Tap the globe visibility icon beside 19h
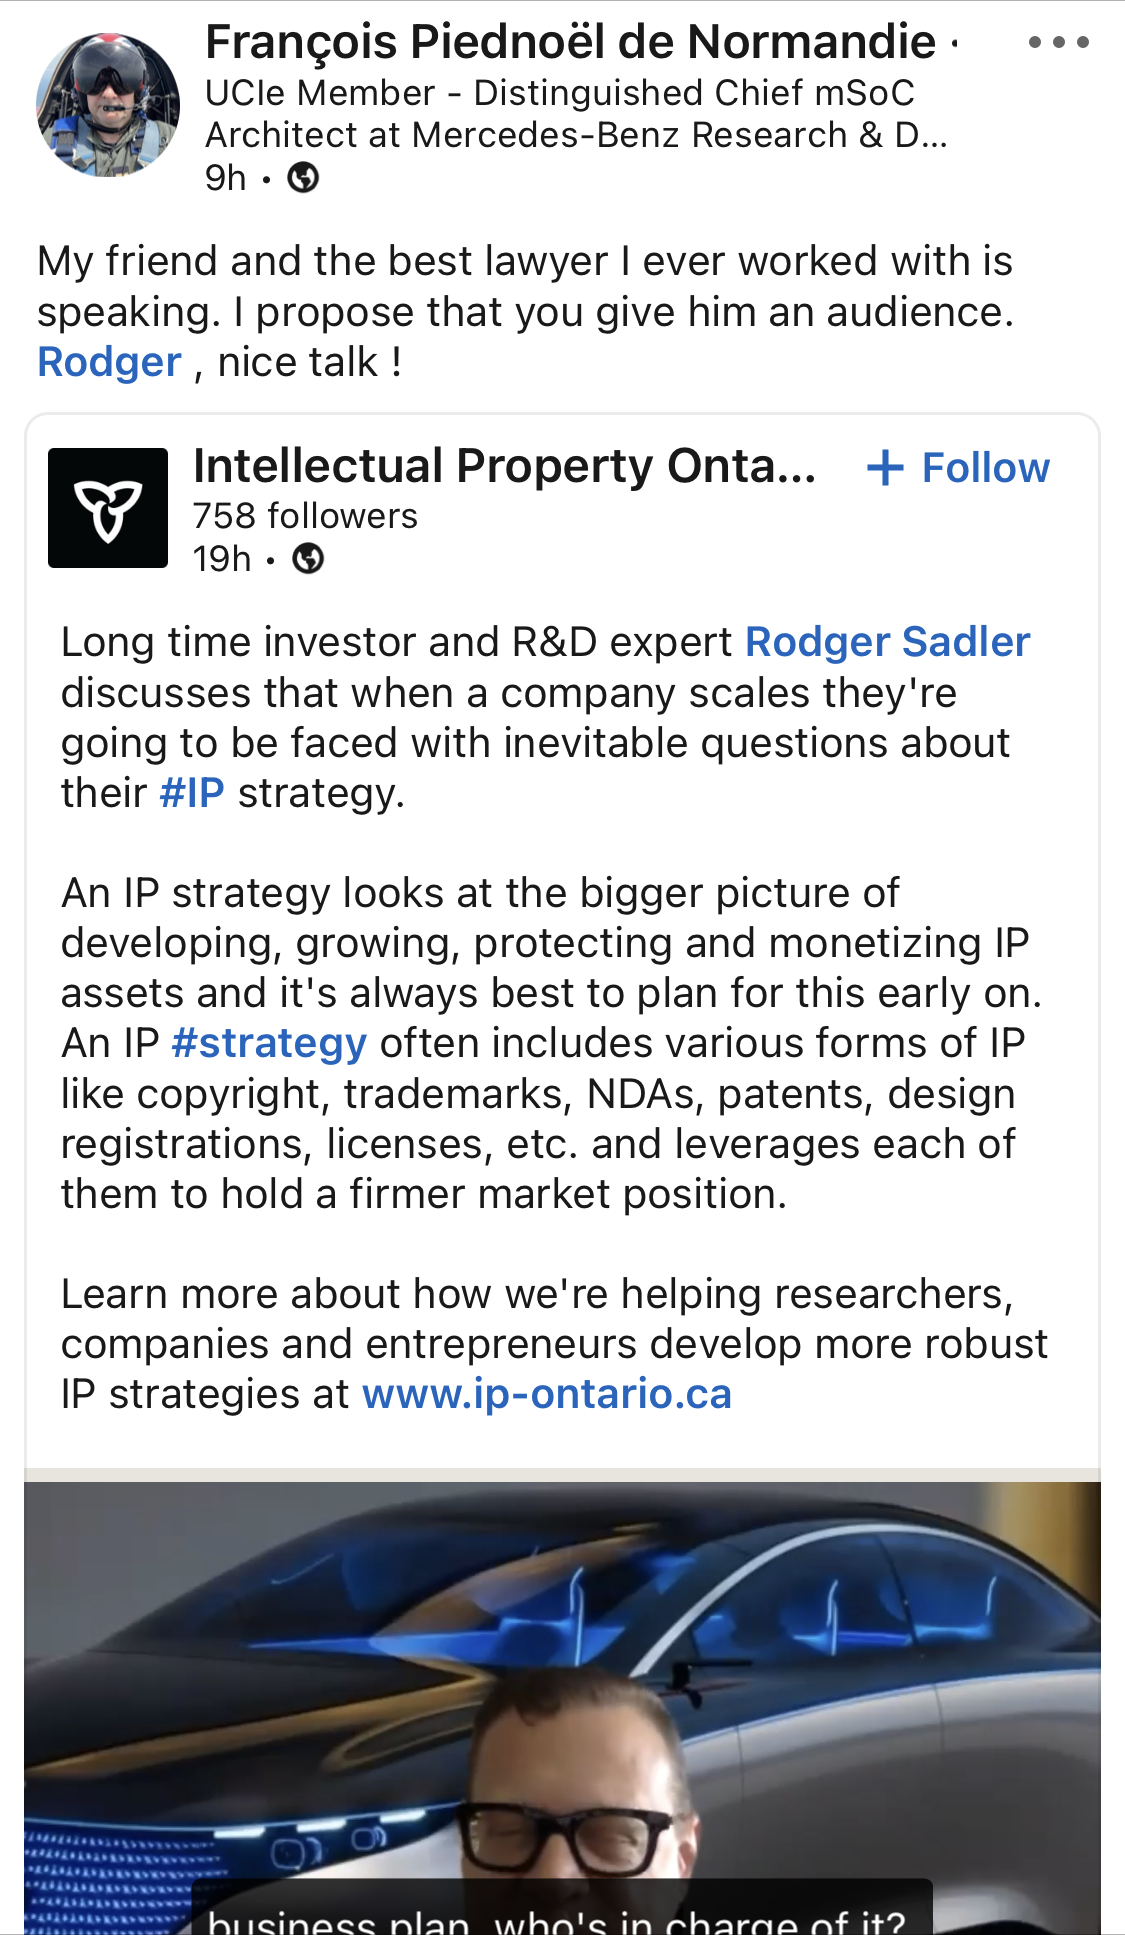Image resolution: width=1125 pixels, height=1935 pixels. [308, 558]
